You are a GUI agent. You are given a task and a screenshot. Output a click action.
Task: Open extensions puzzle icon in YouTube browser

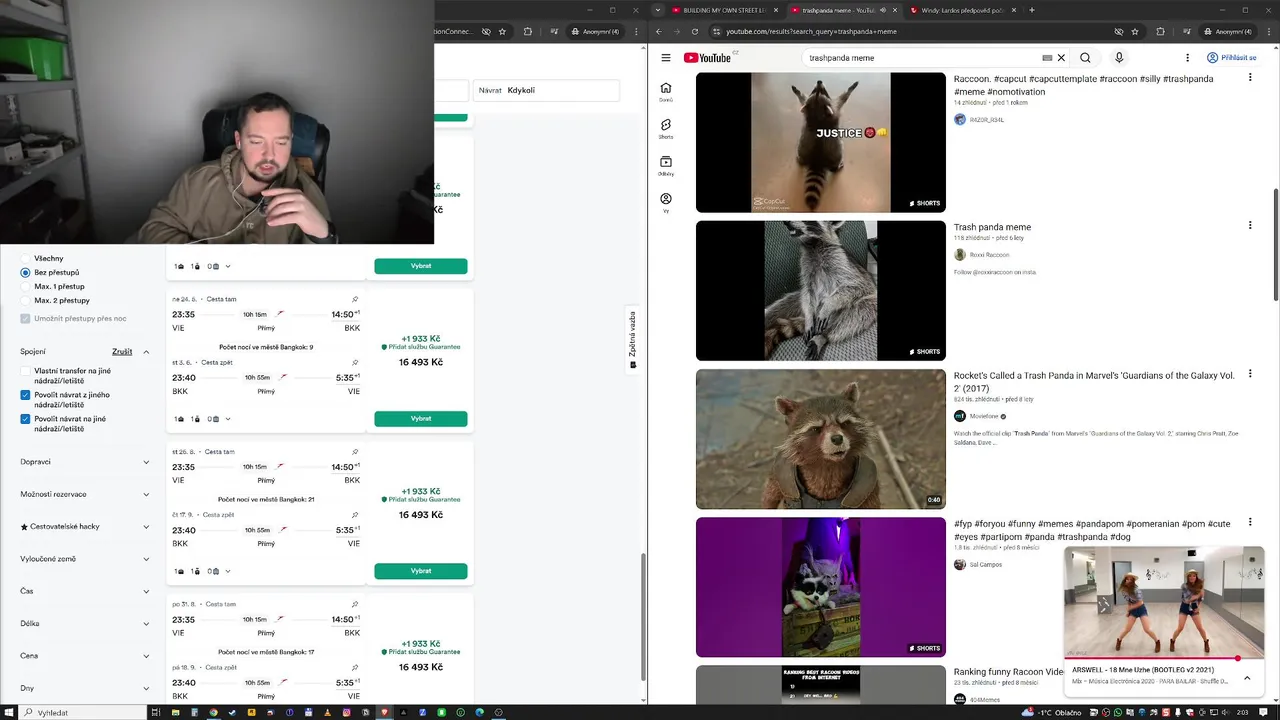tap(1161, 31)
